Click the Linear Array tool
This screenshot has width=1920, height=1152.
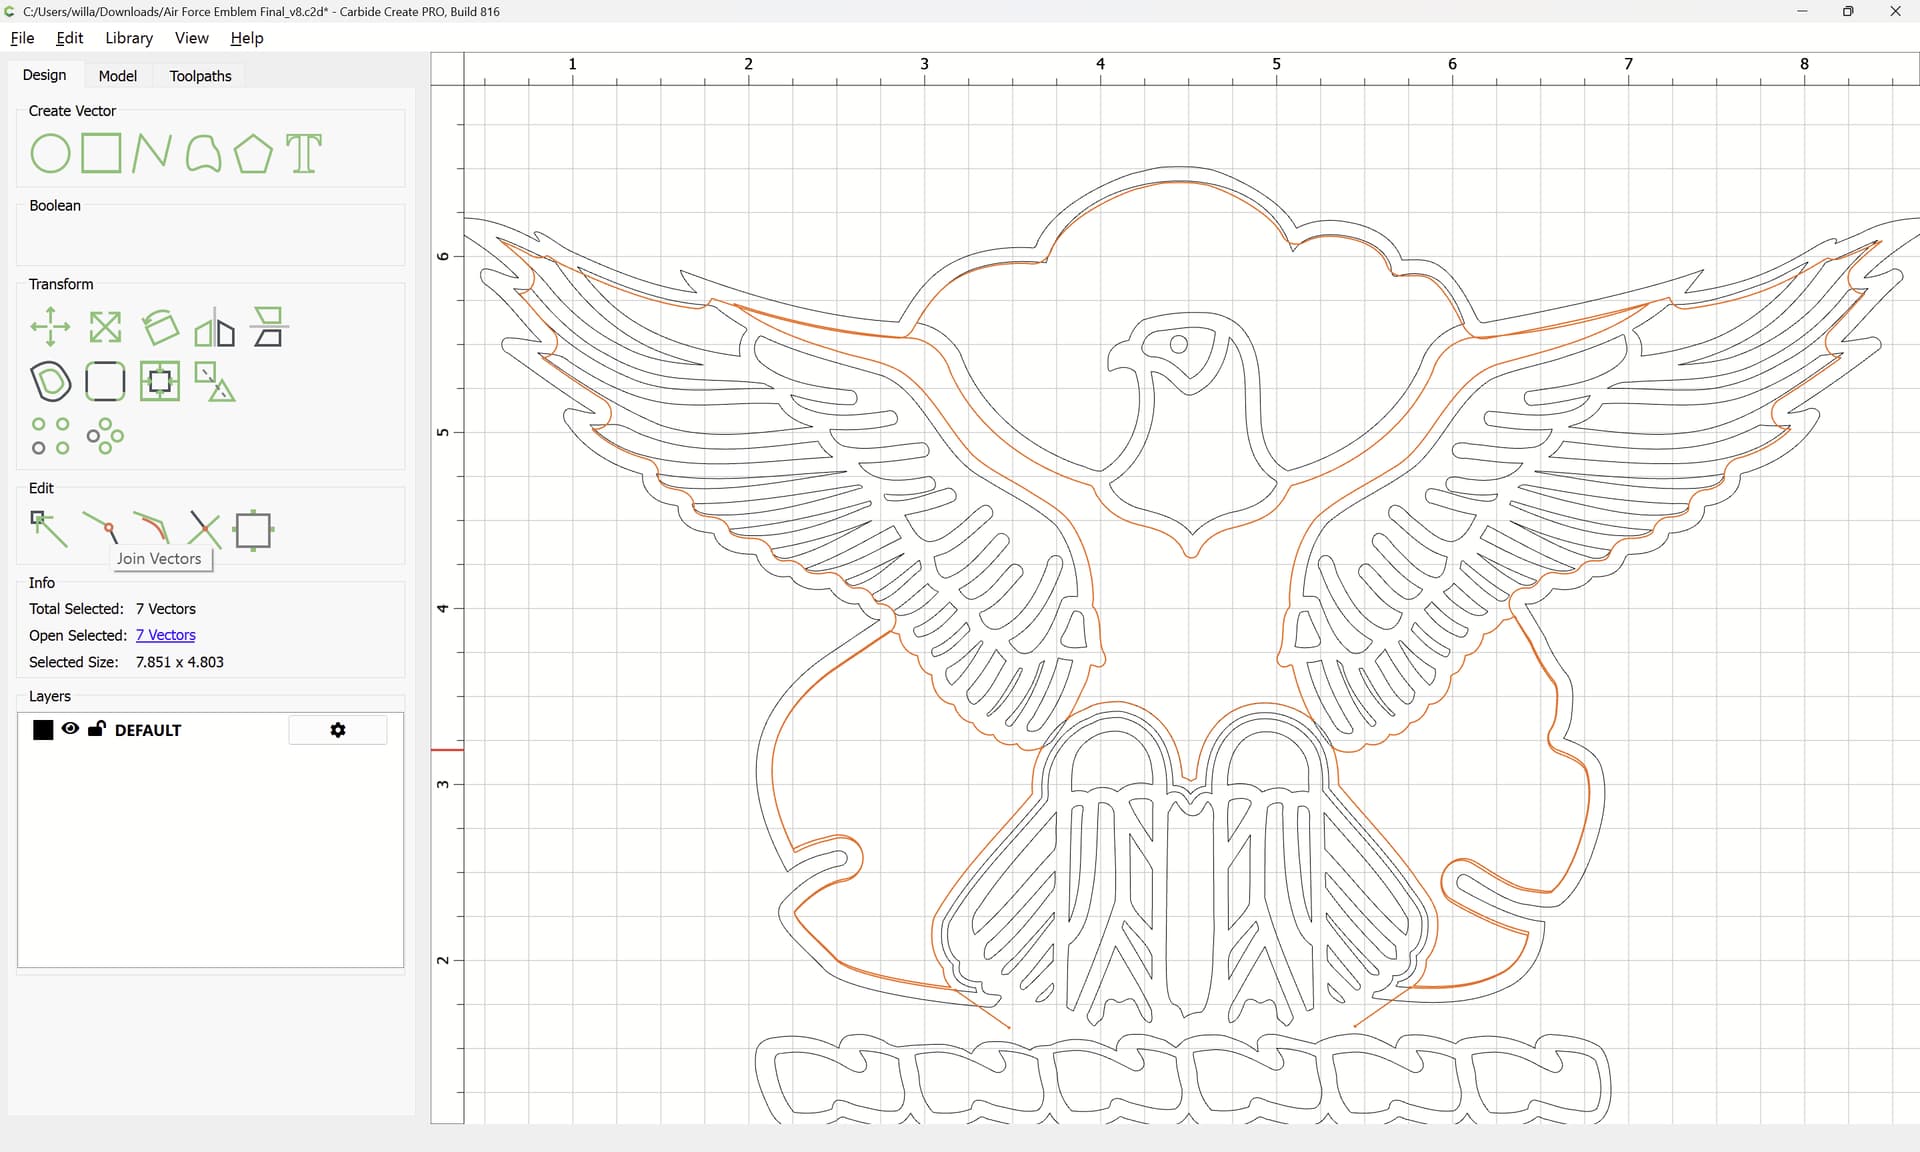pyautogui.click(x=50, y=436)
